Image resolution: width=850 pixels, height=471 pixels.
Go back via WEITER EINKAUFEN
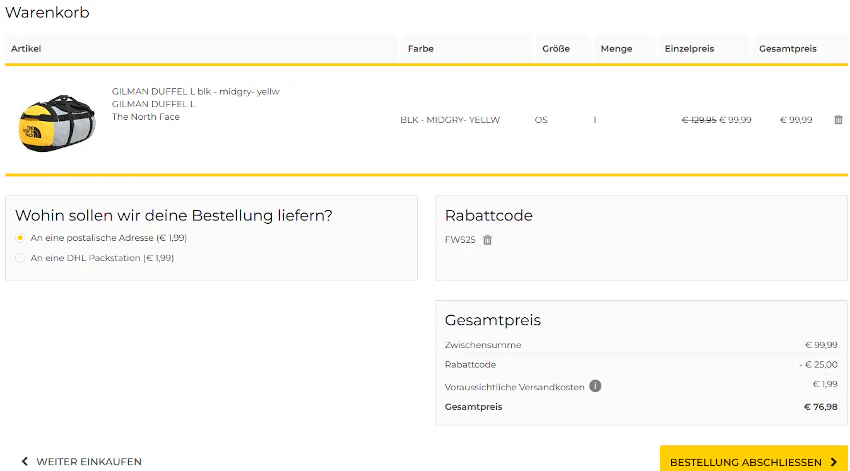(89, 462)
